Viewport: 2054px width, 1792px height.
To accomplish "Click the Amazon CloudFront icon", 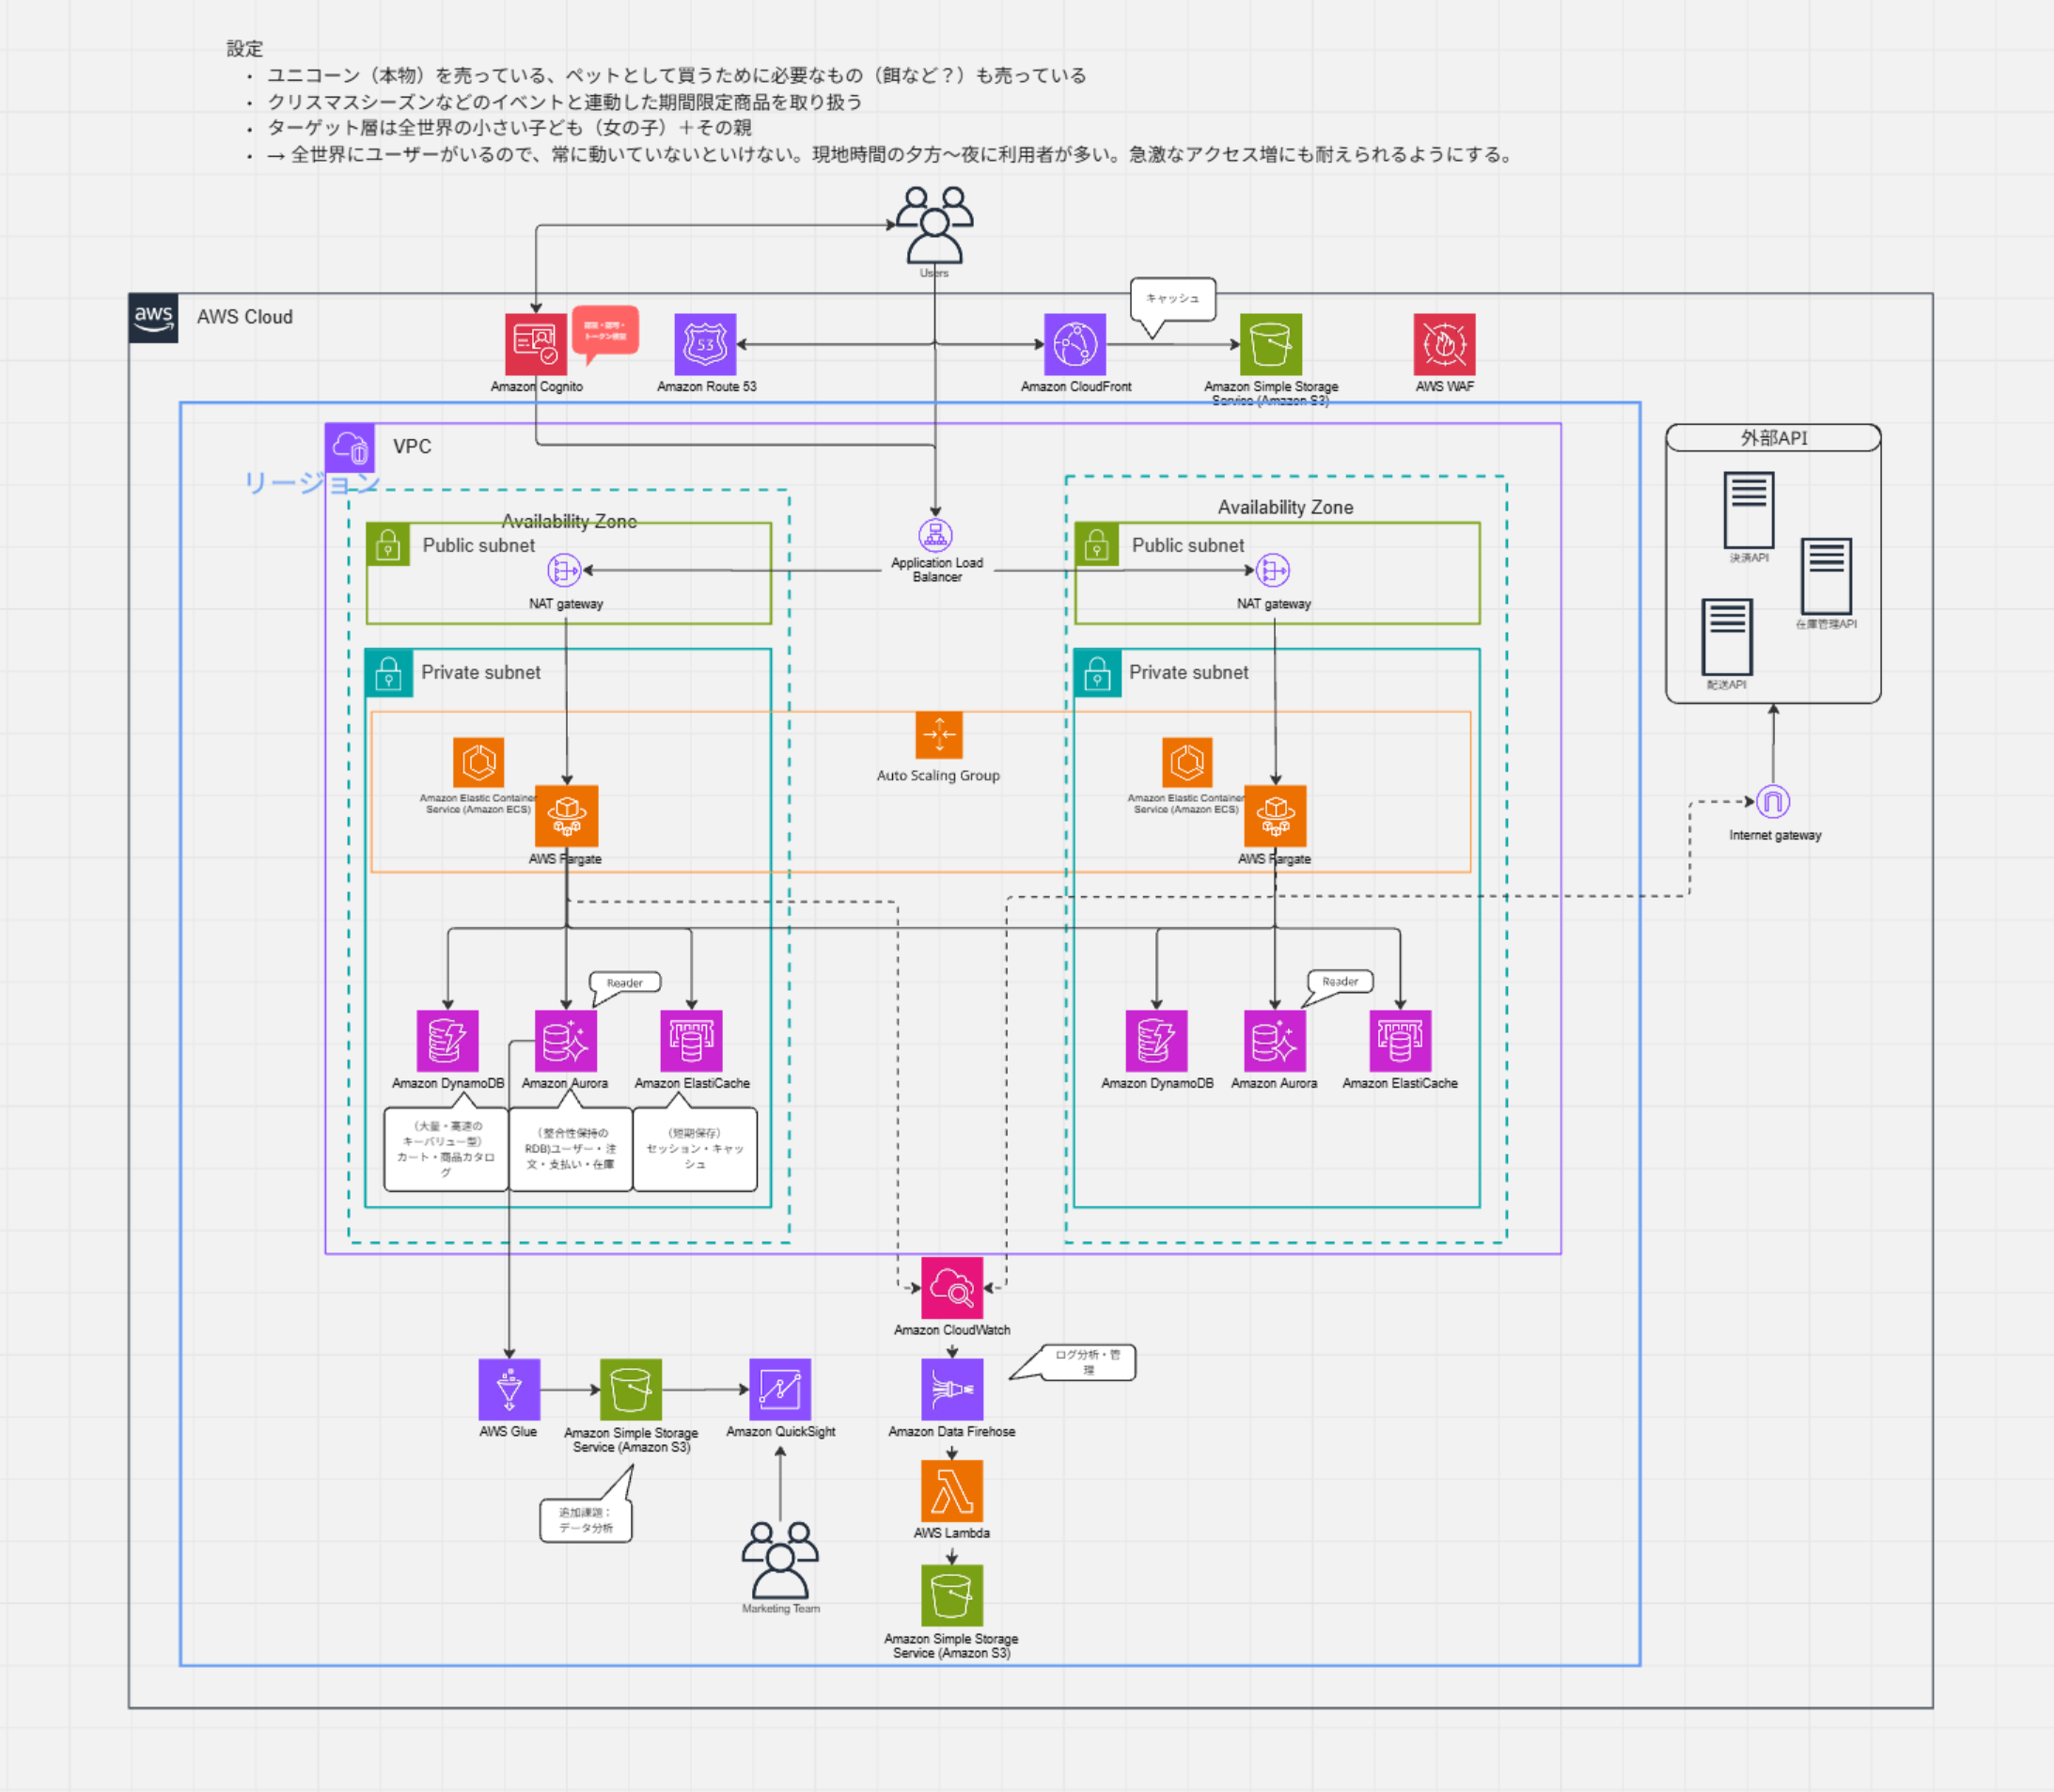I will click(x=1075, y=344).
